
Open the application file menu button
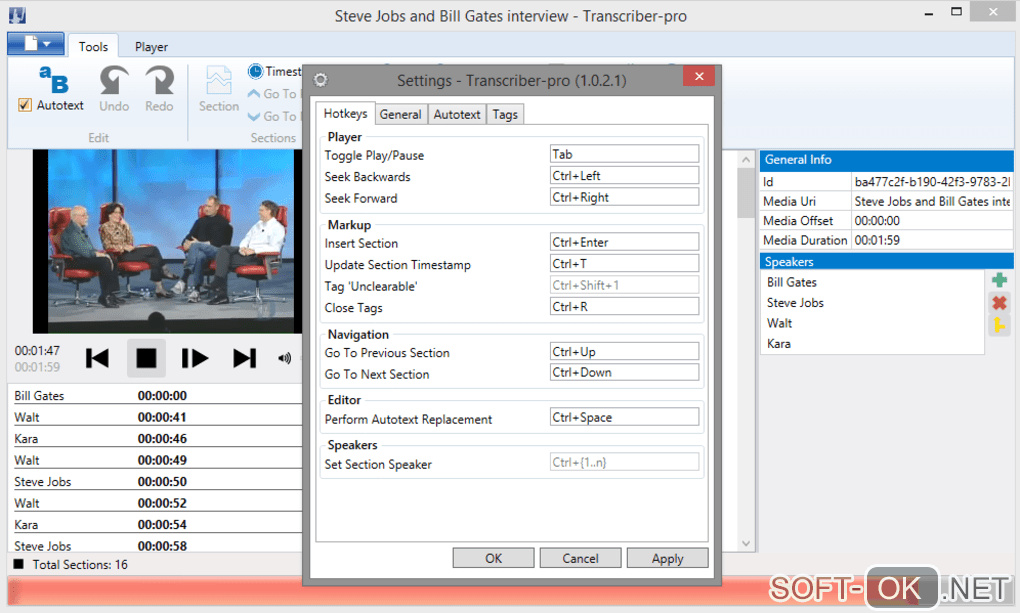(36, 44)
